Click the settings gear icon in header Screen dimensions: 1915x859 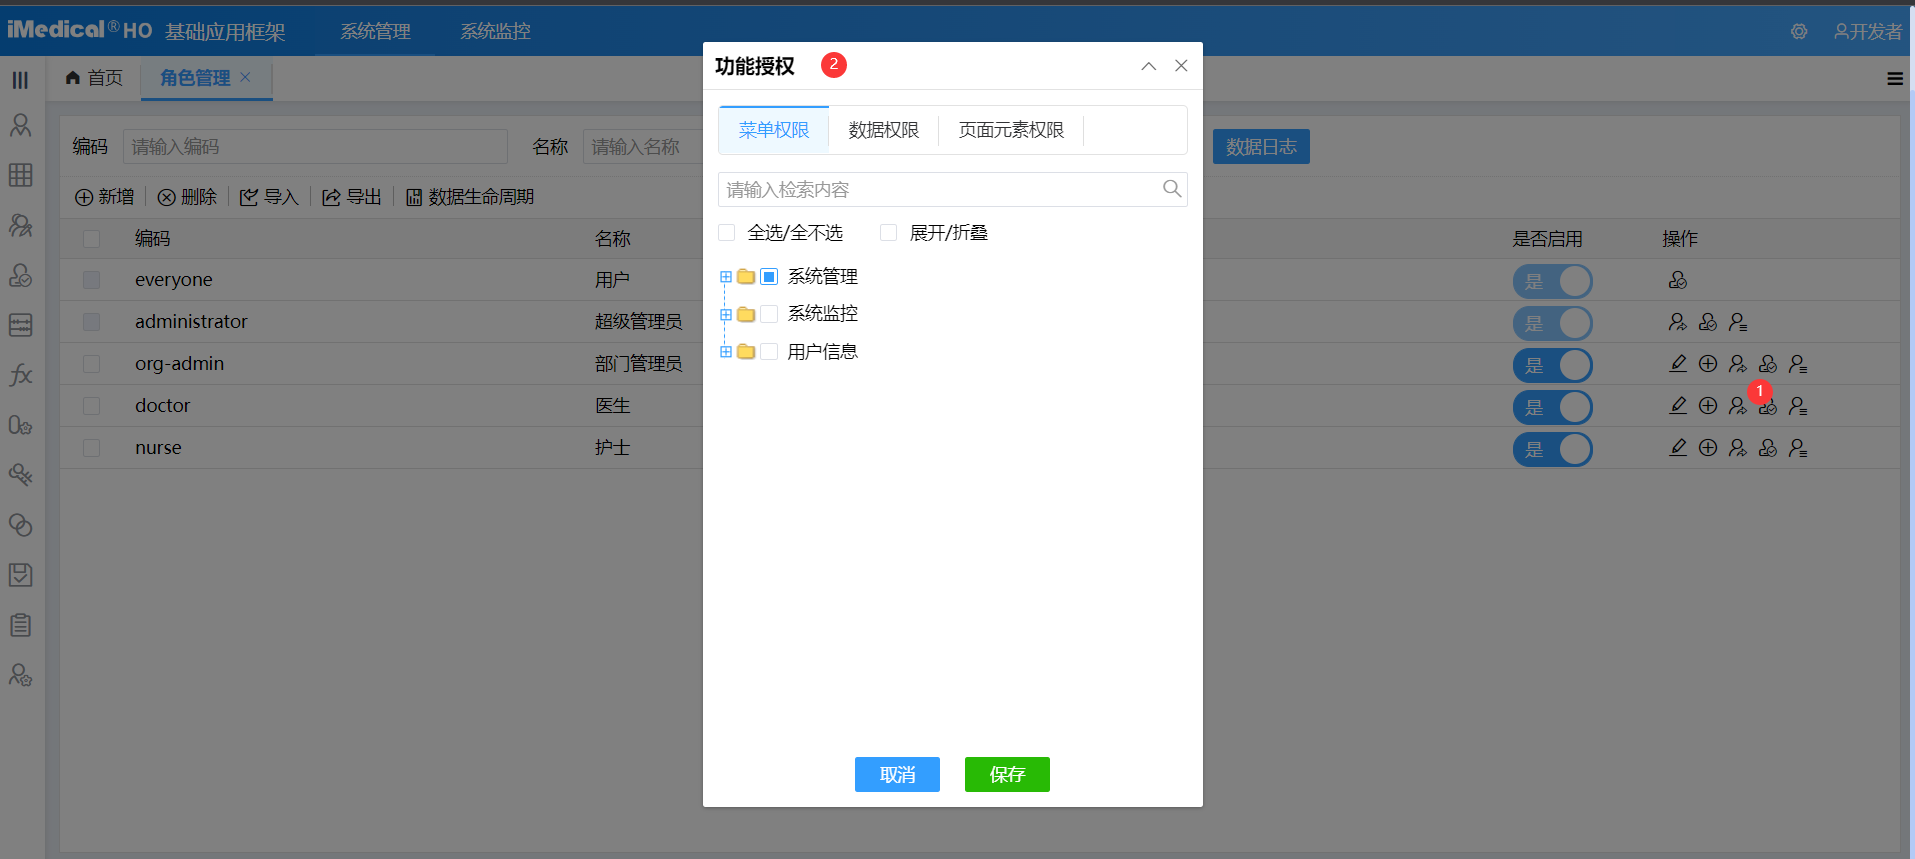1799,32
